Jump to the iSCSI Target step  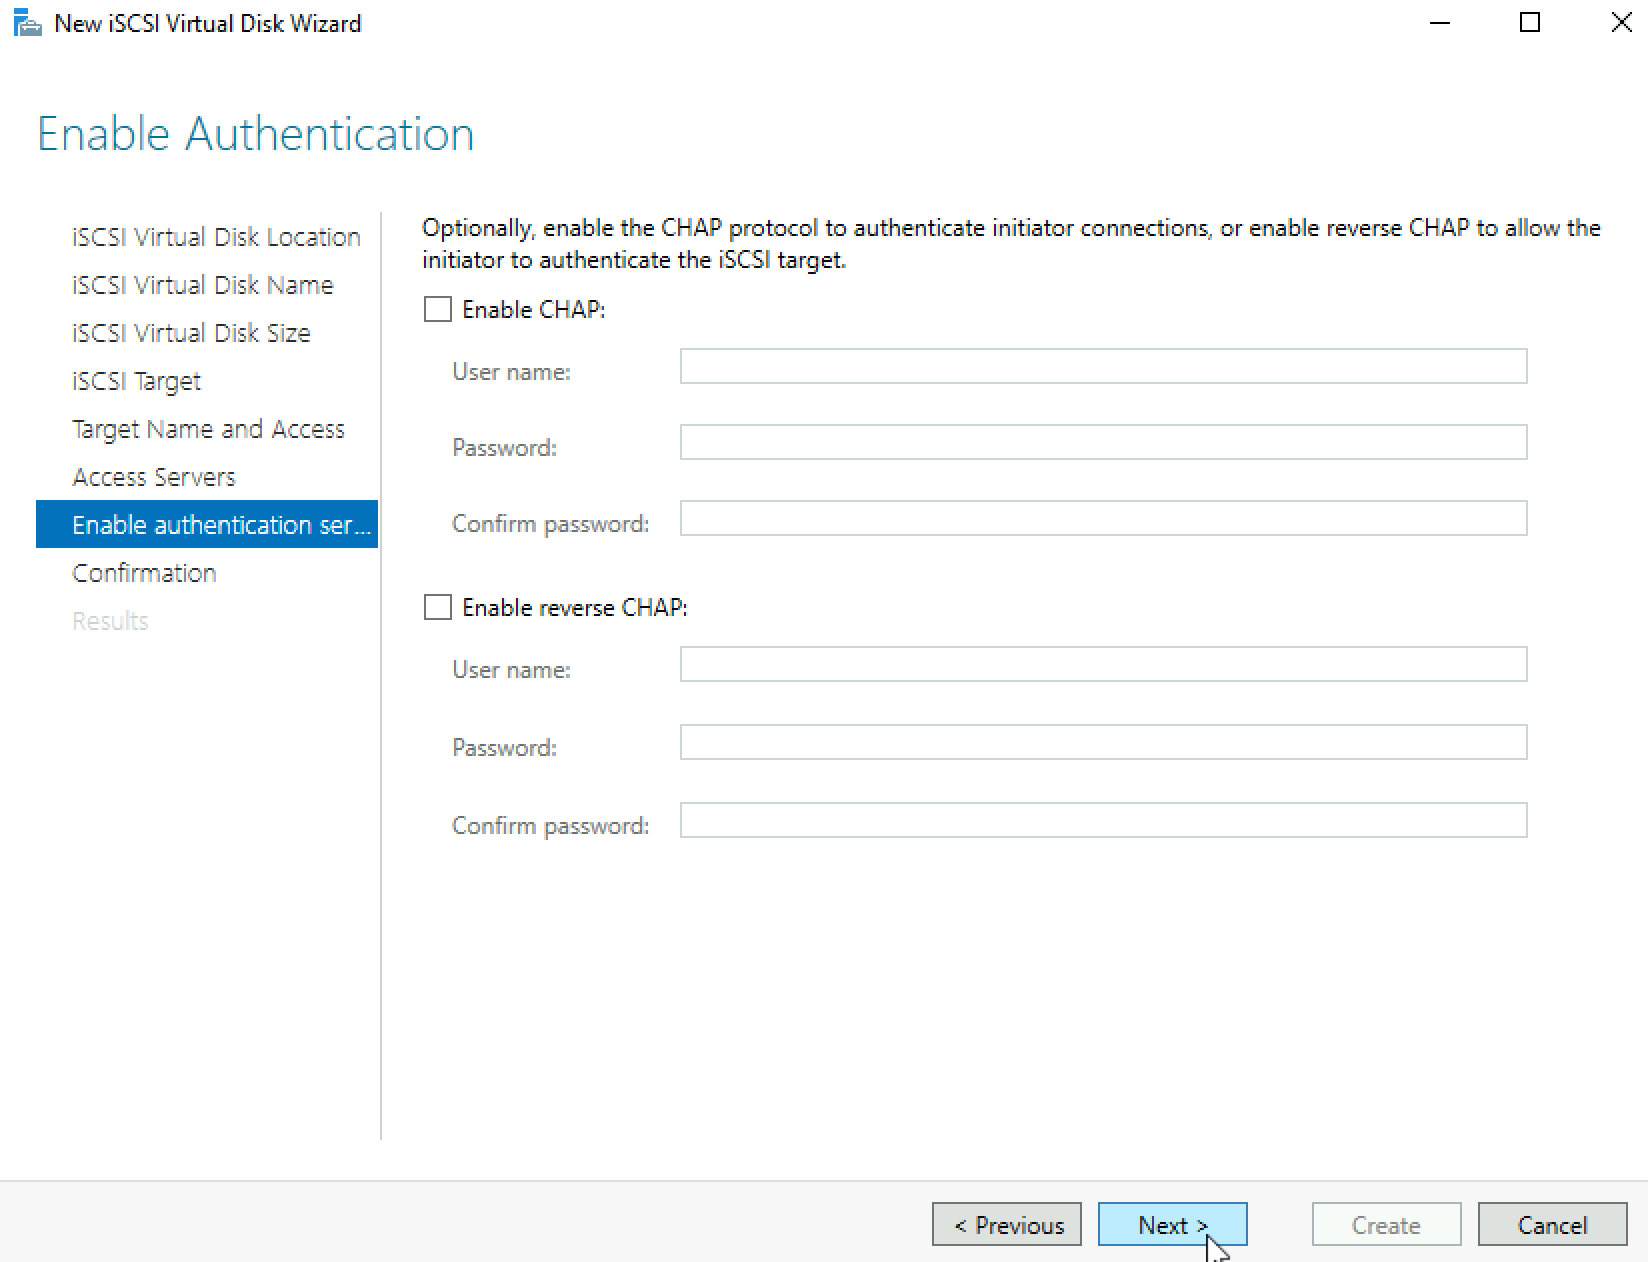point(136,381)
